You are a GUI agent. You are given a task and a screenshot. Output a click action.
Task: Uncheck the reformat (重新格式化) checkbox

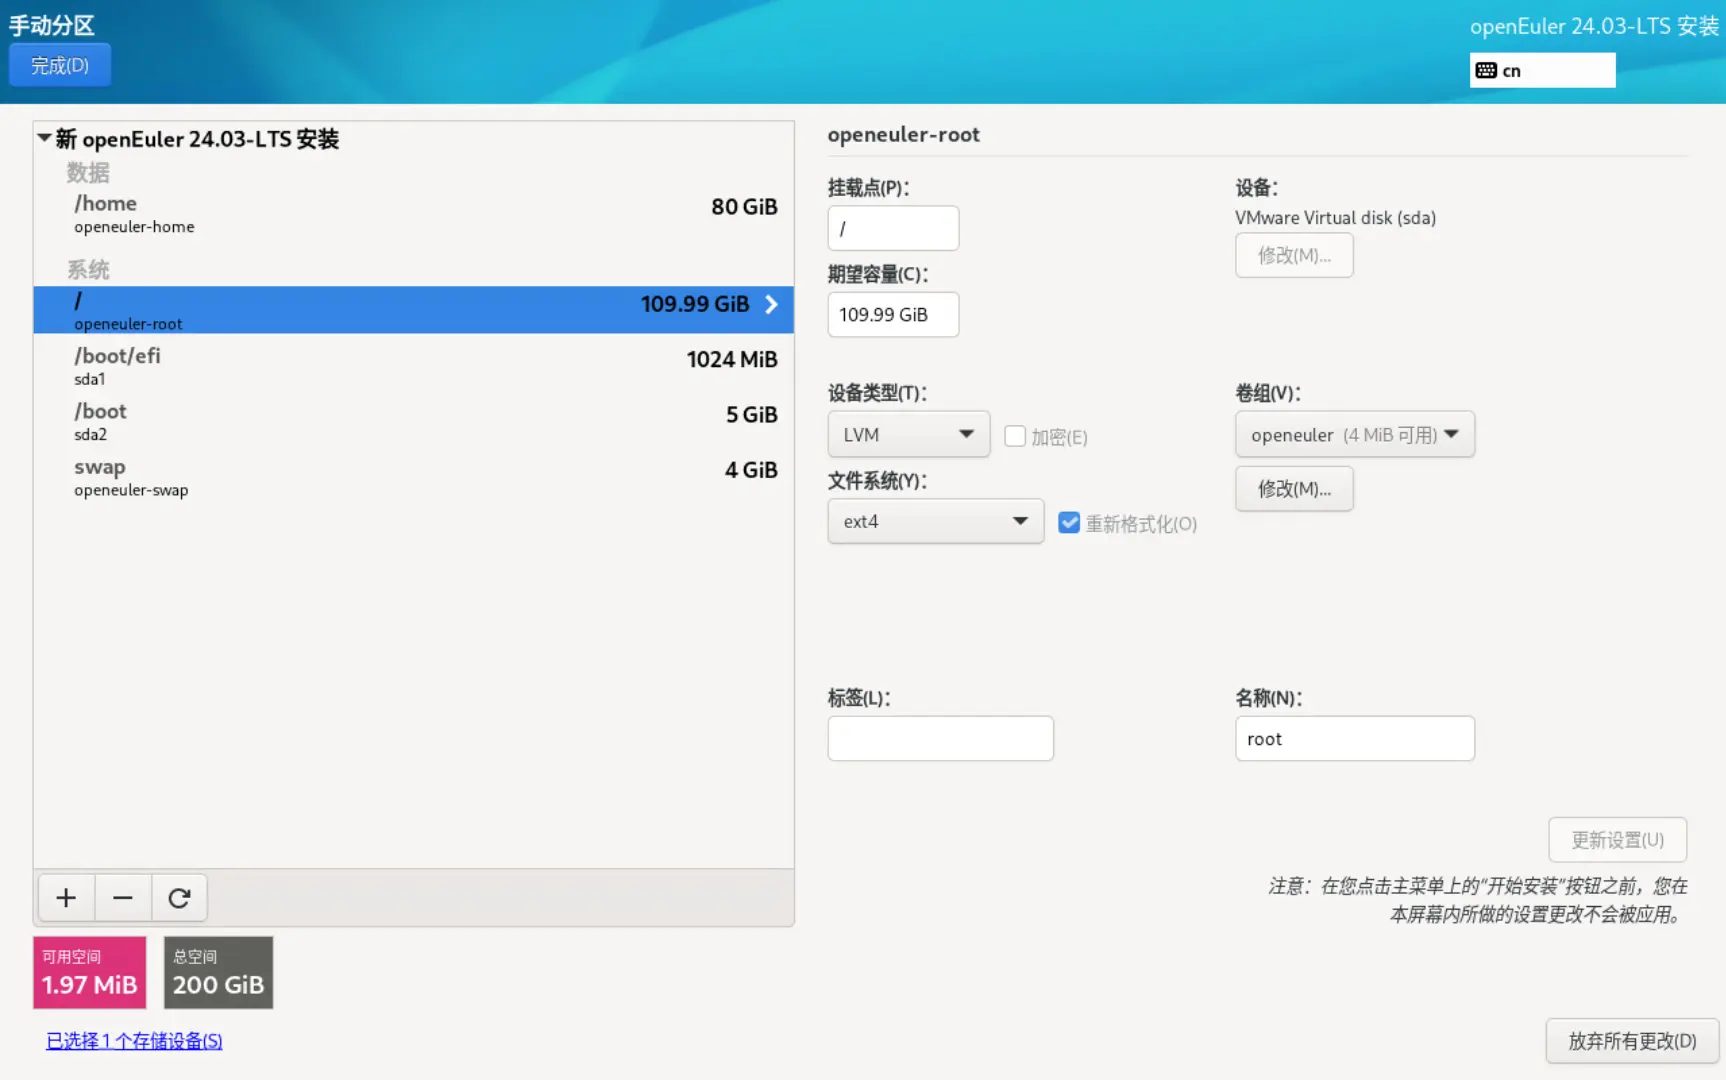click(x=1069, y=523)
